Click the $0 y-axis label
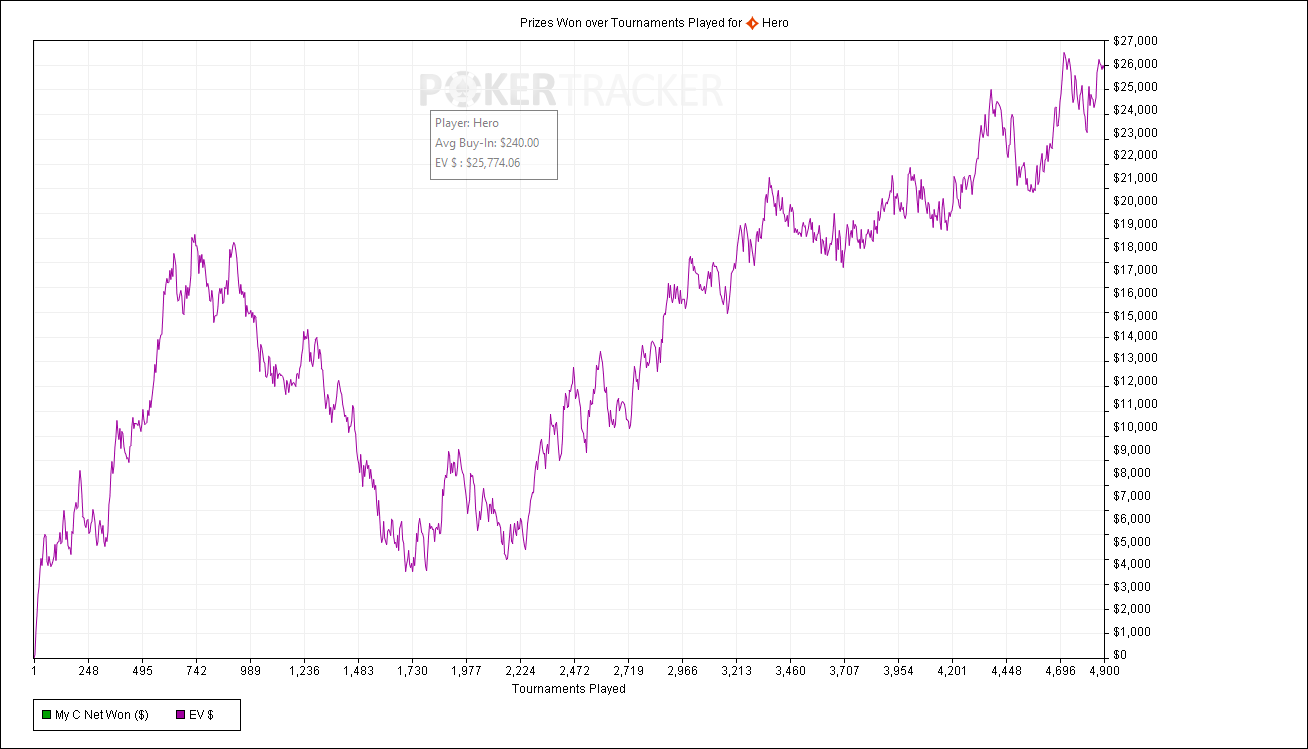 1120,655
